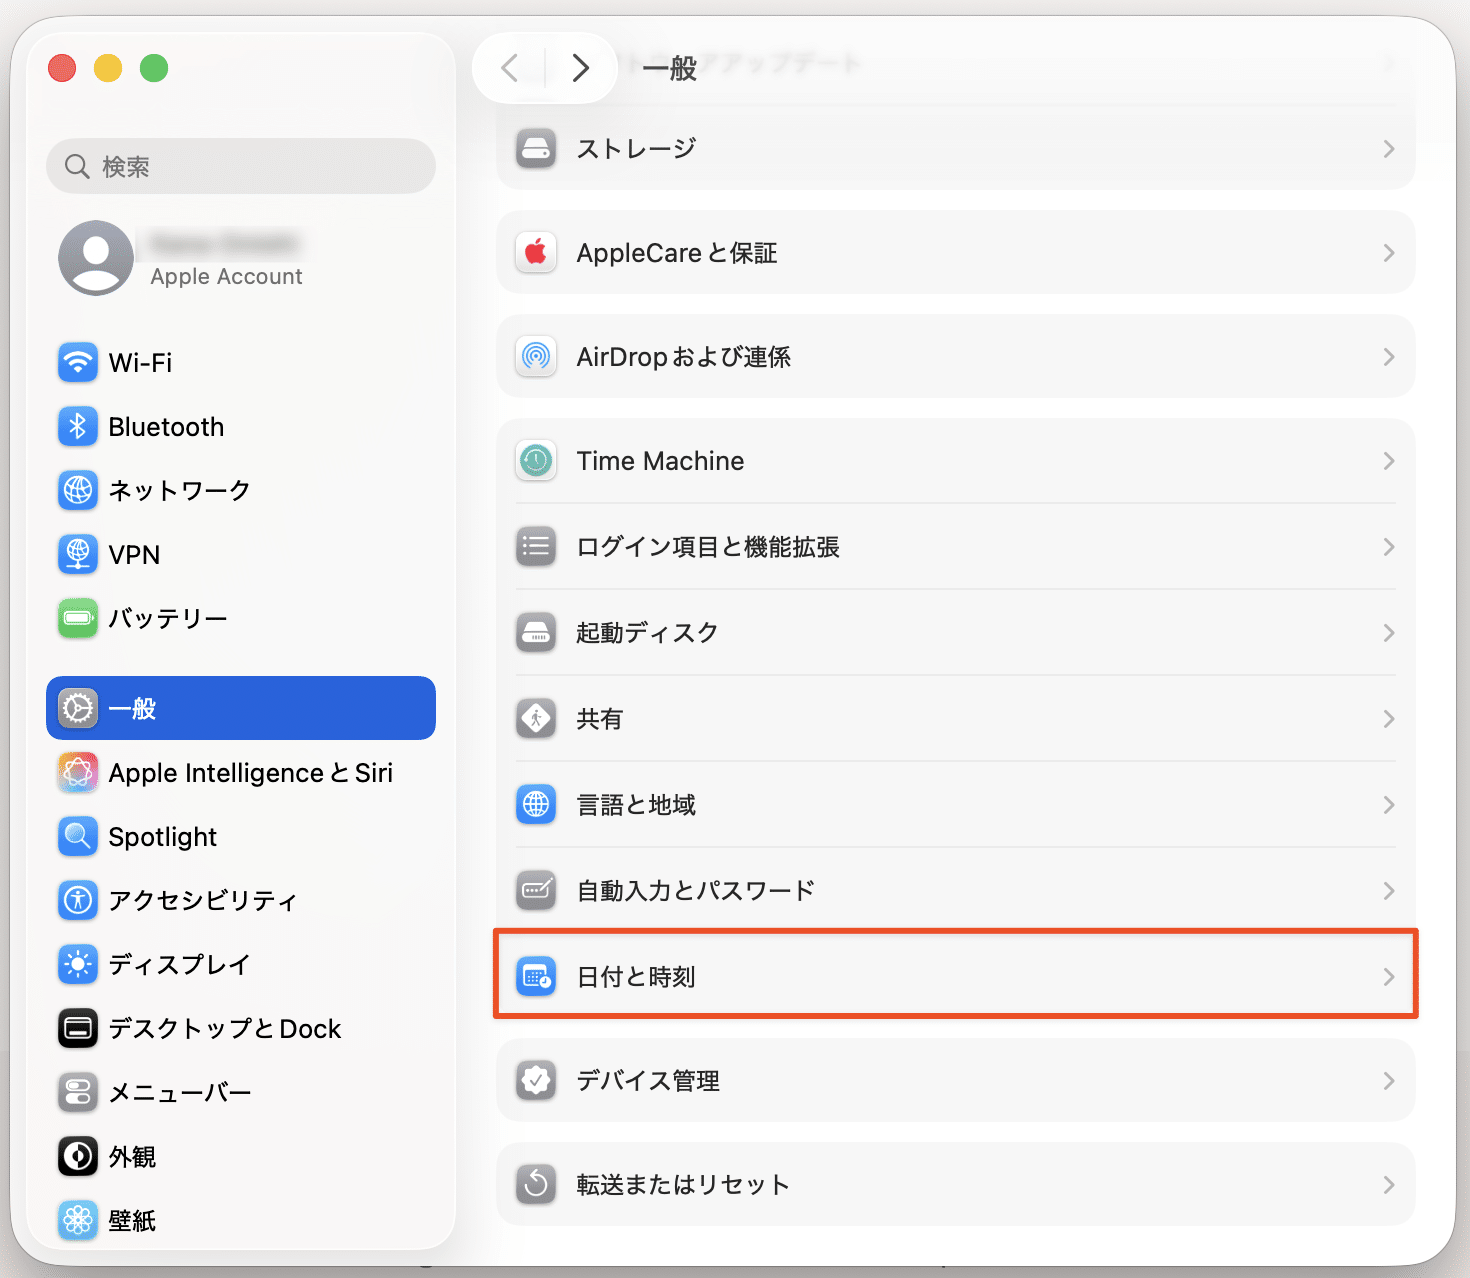Click the 言語と地域 globe icon

point(536,805)
